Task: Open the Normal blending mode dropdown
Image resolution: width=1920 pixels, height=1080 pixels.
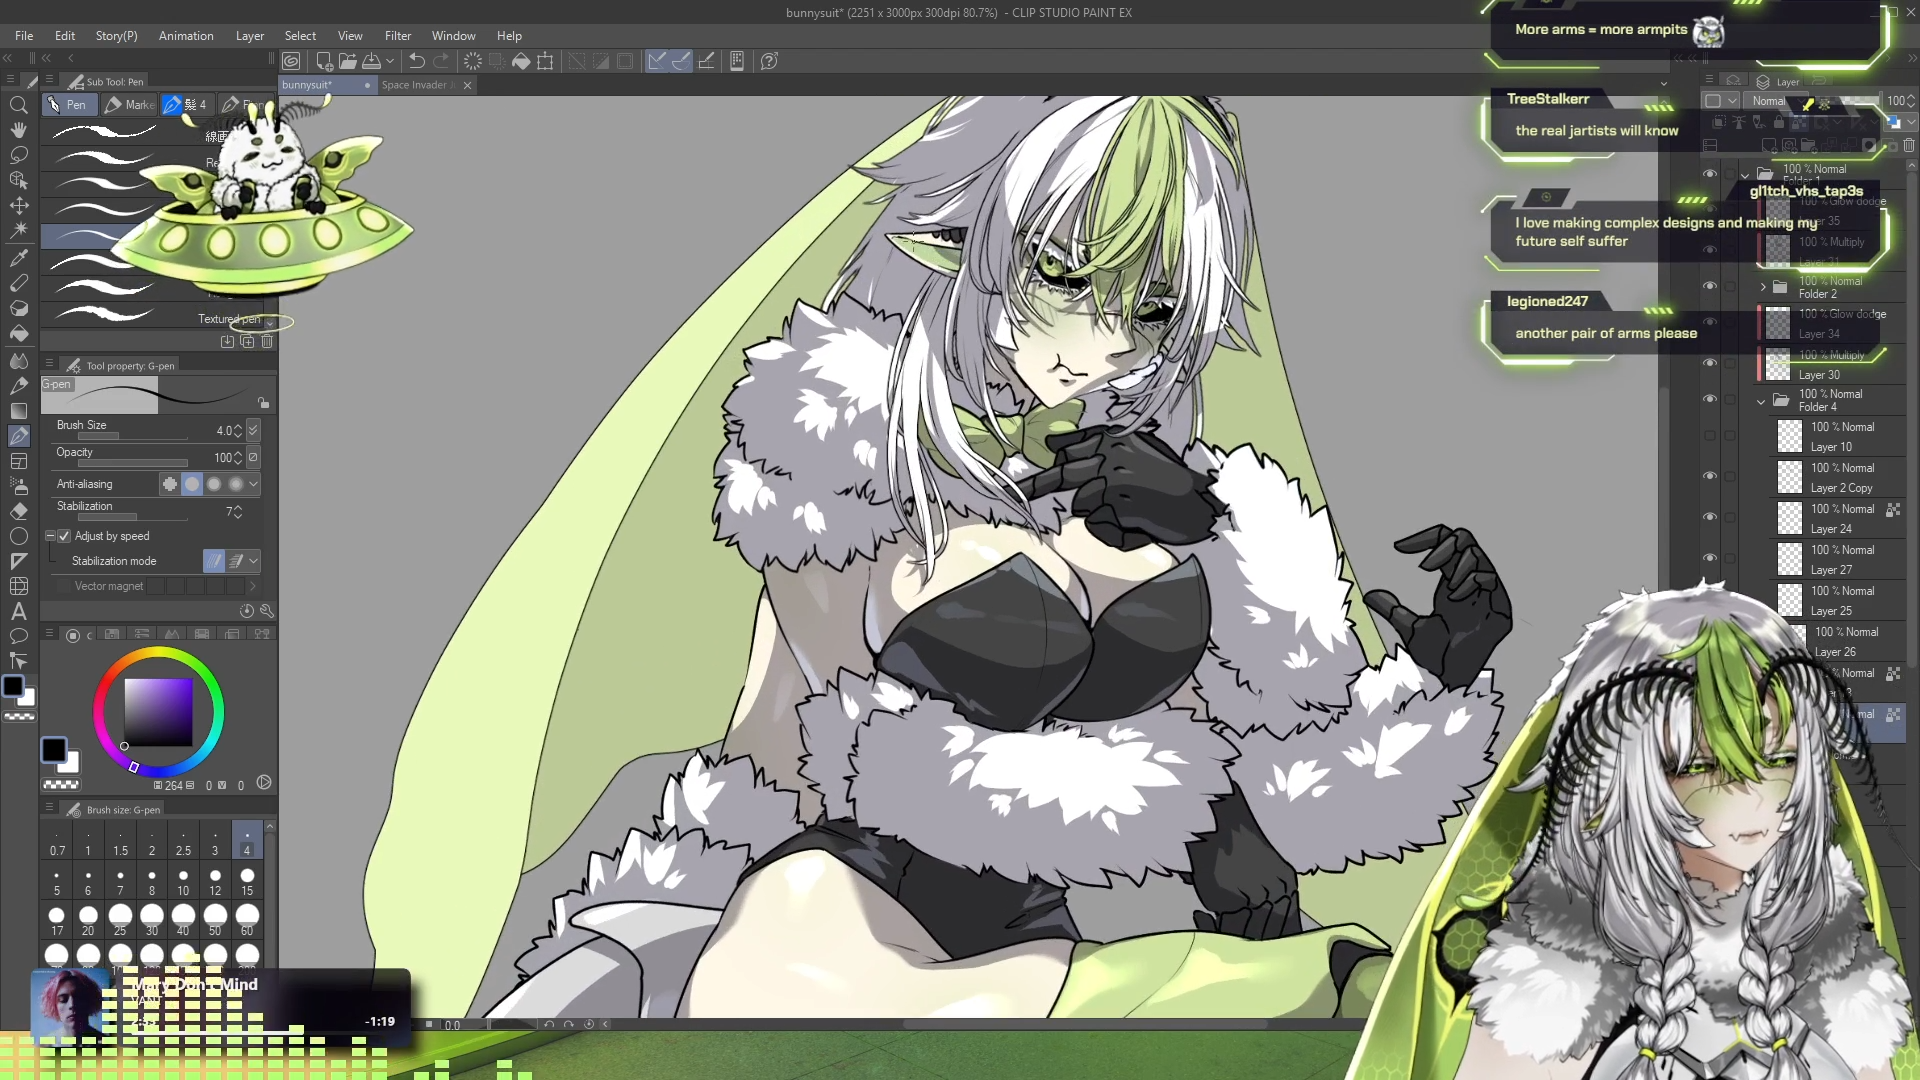Action: 1768,101
